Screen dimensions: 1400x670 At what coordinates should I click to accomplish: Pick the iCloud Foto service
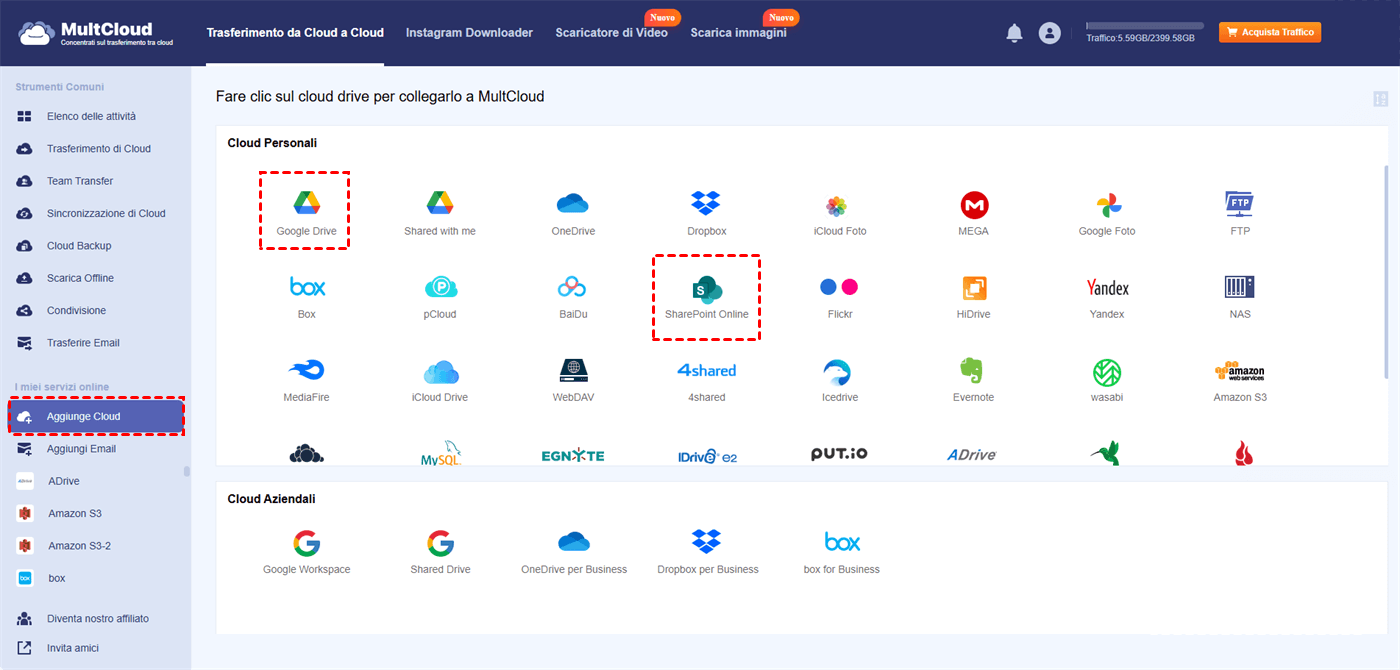tap(837, 206)
